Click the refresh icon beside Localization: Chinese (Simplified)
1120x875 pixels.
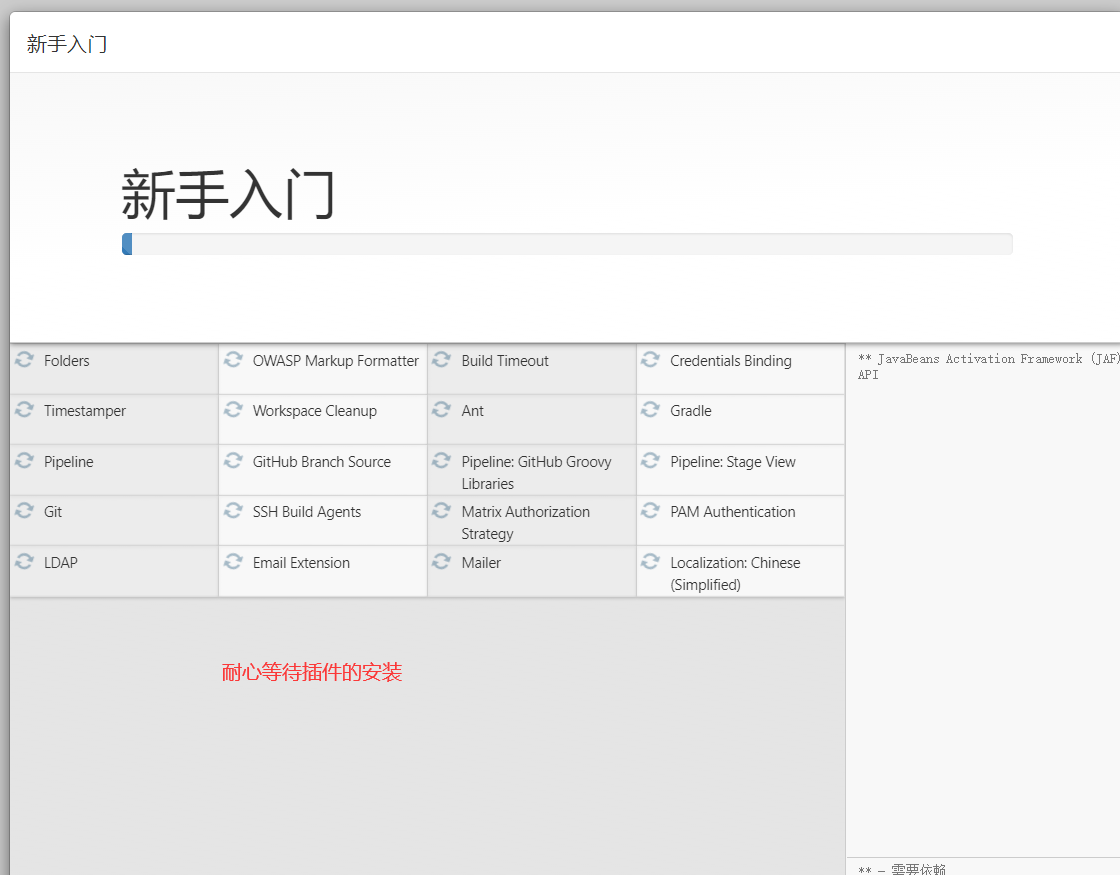[x=650, y=561]
